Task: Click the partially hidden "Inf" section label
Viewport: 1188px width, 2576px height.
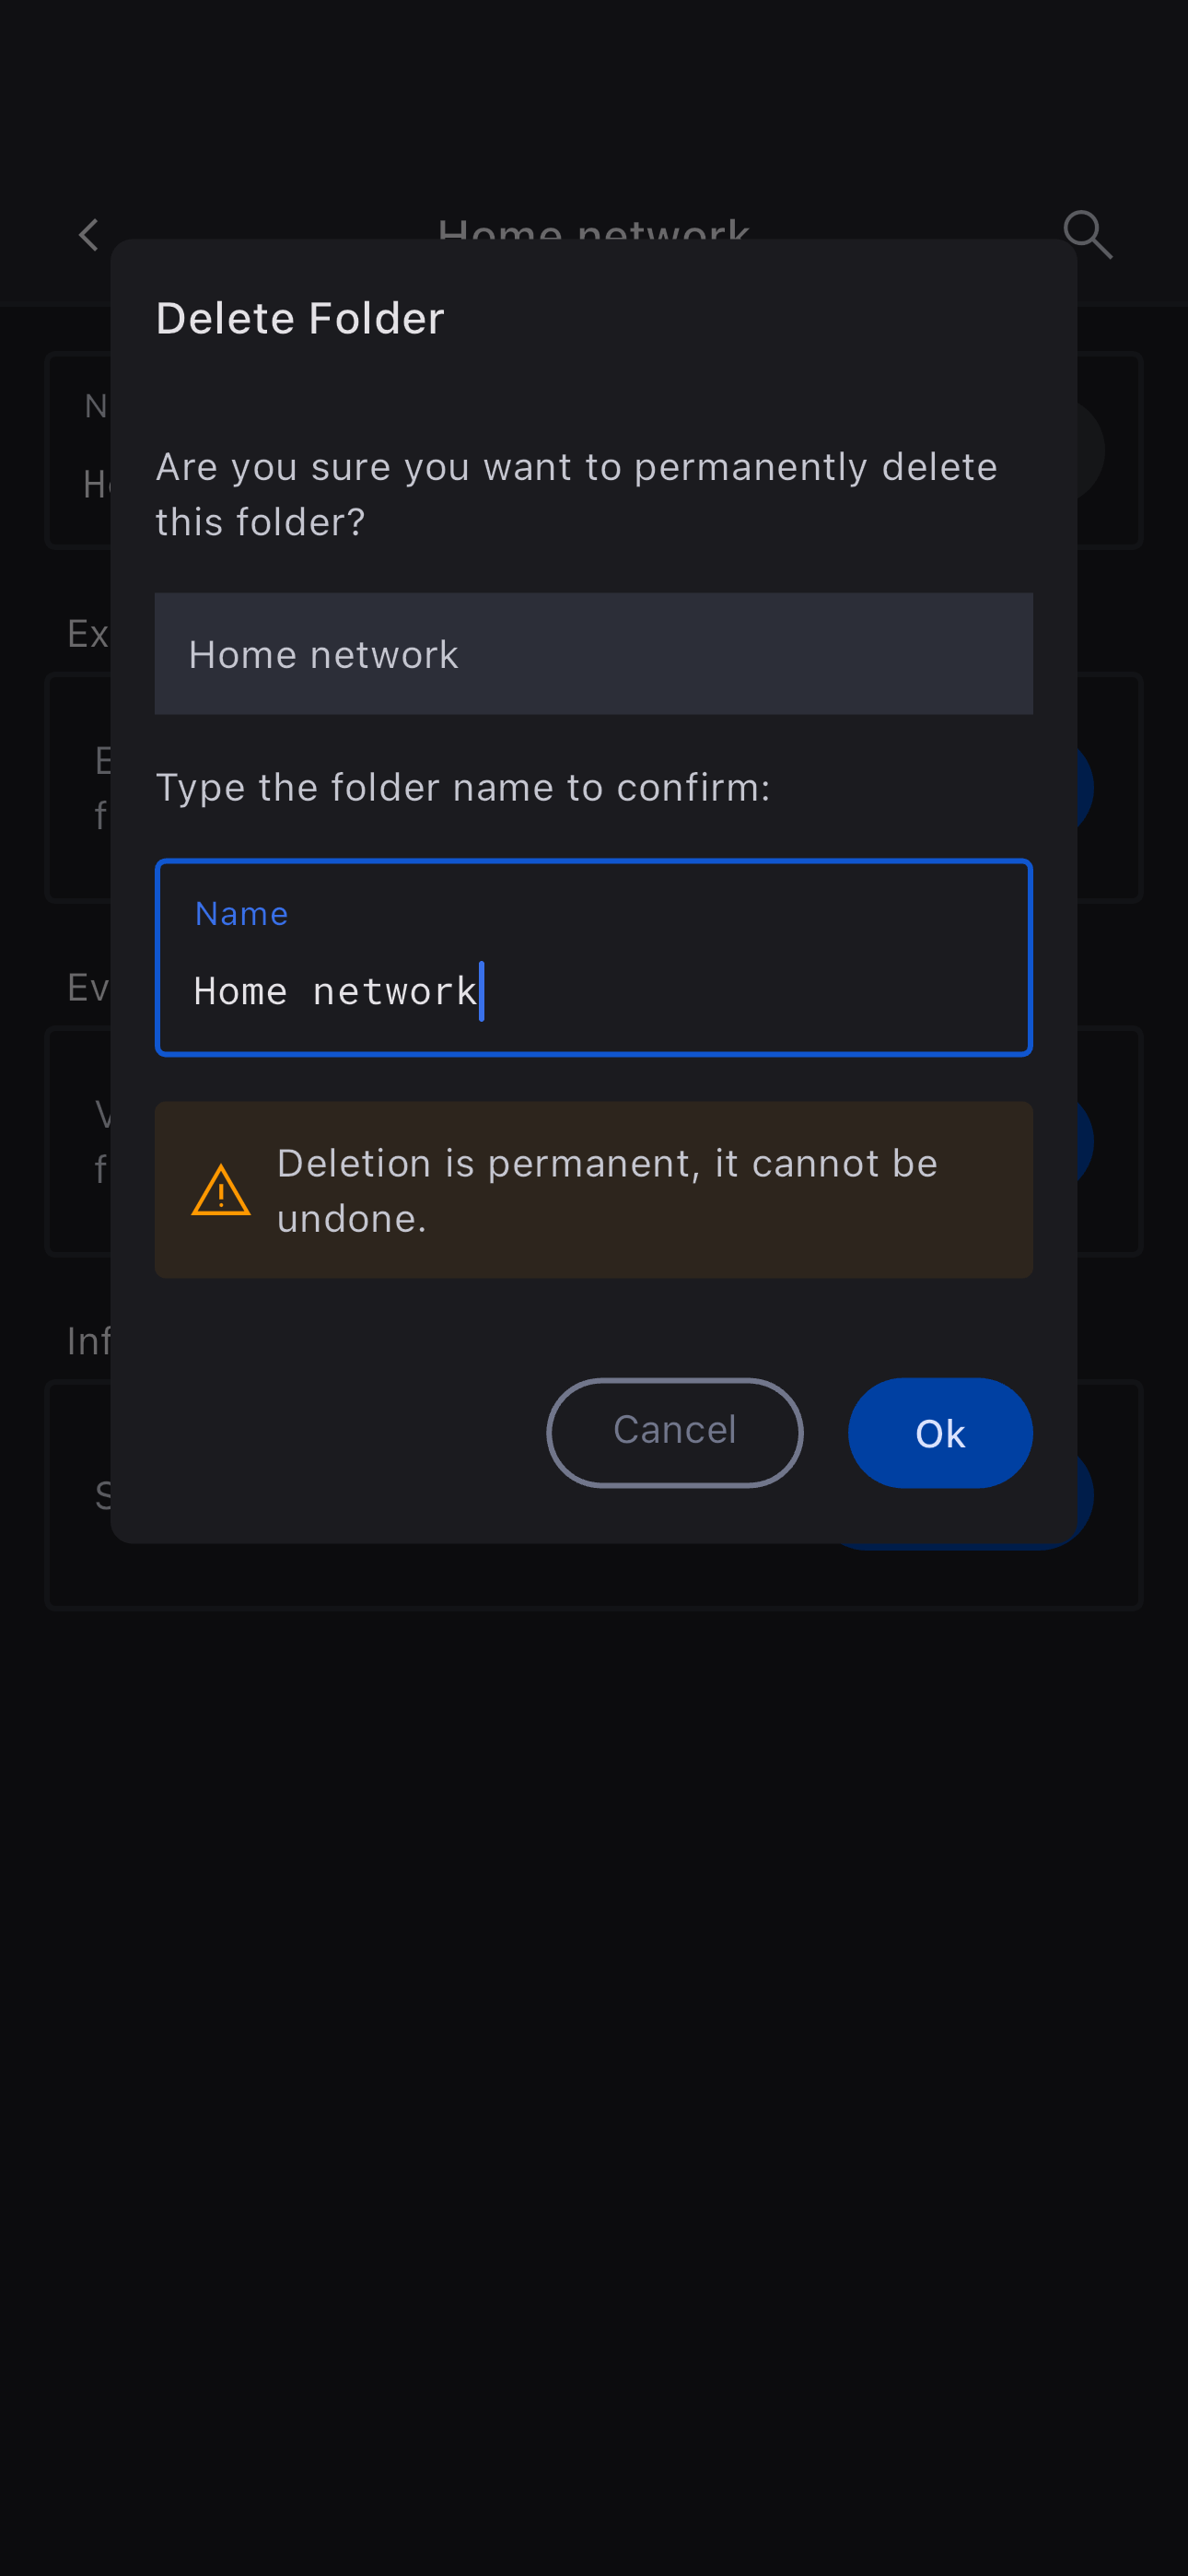Action: tap(88, 1342)
